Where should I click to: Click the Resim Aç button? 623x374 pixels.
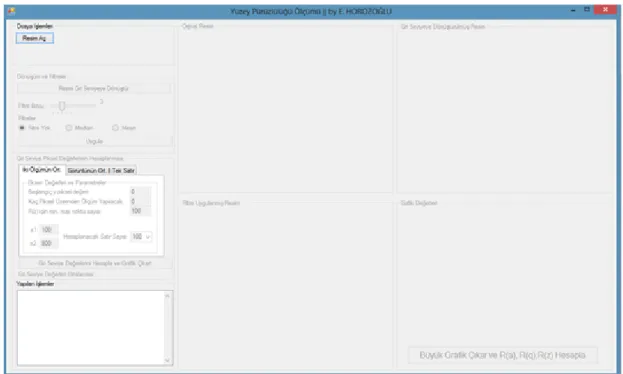(x=35, y=38)
